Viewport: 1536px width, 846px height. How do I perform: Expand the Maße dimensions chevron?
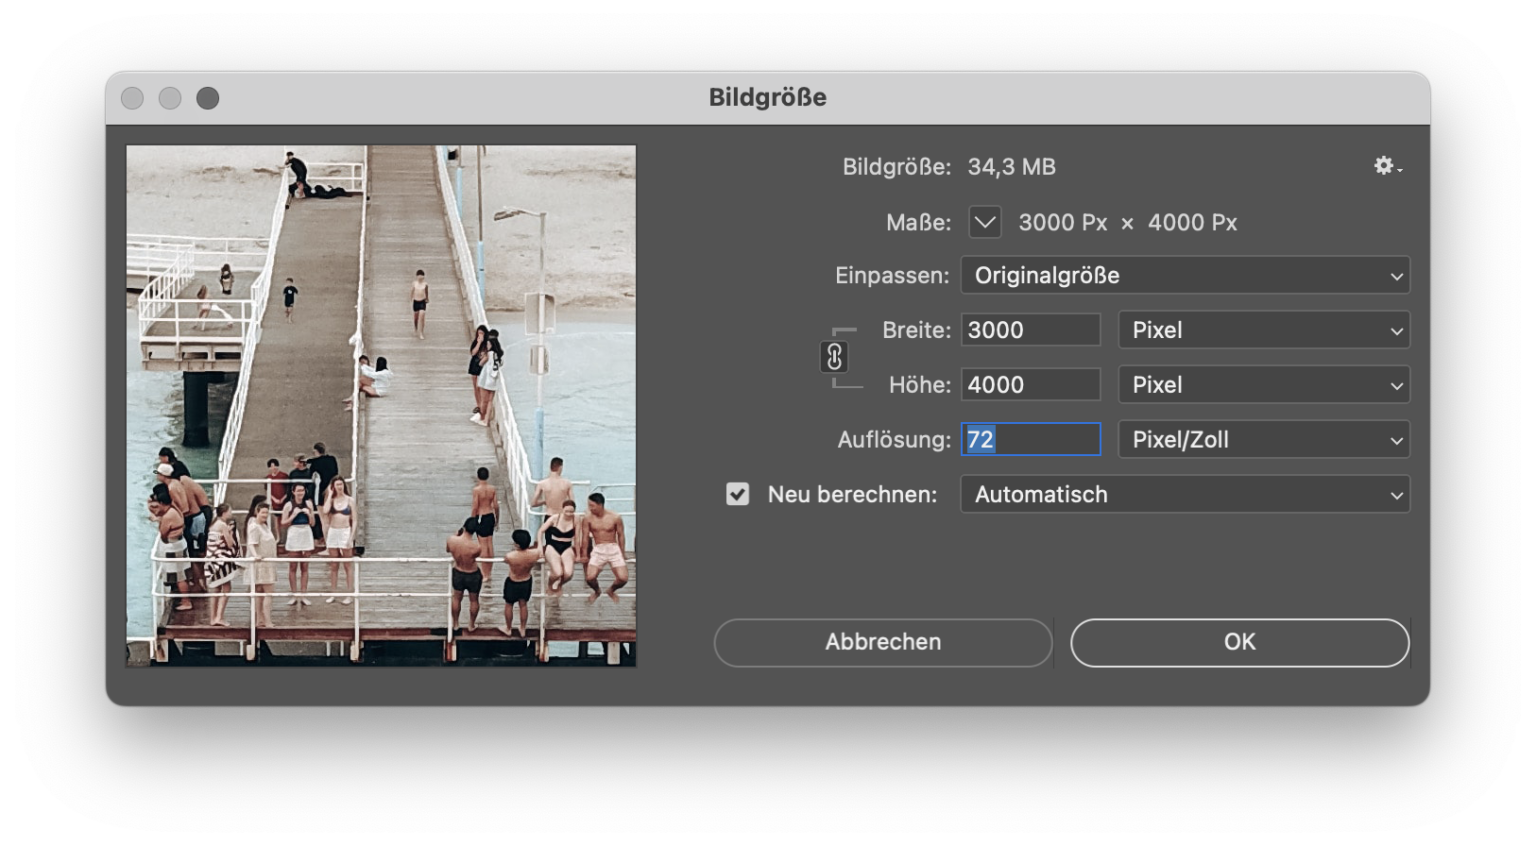[984, 222]
